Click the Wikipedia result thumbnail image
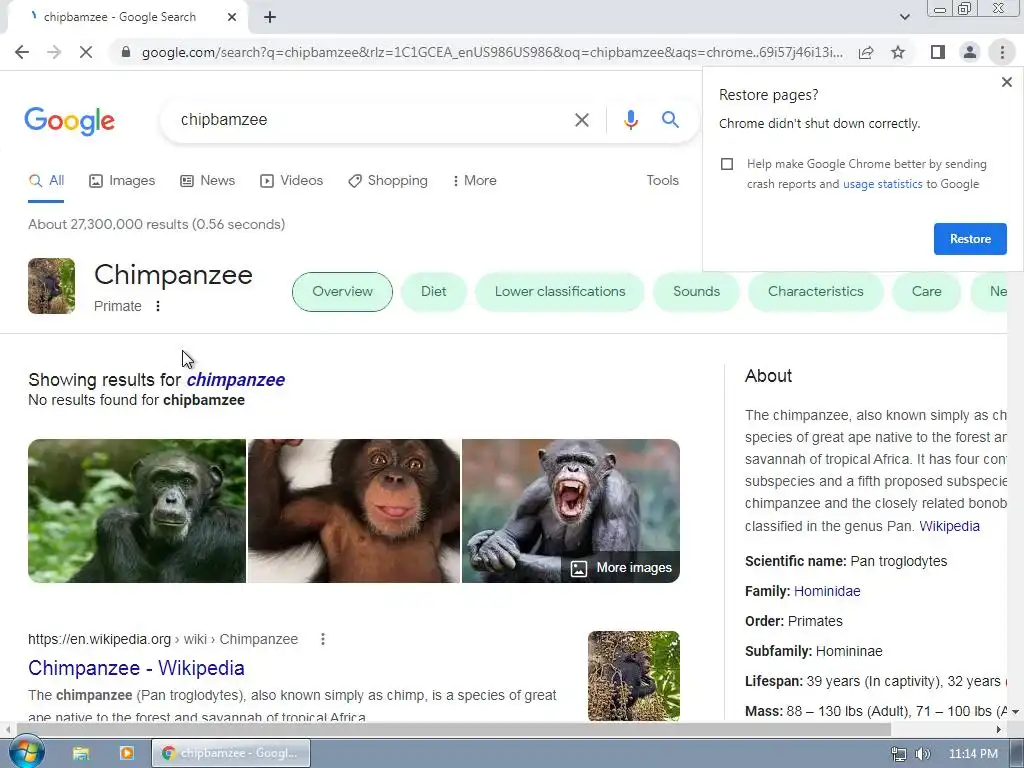Image resolution: width=1024 pixels, height=768 pixels. 633,676
